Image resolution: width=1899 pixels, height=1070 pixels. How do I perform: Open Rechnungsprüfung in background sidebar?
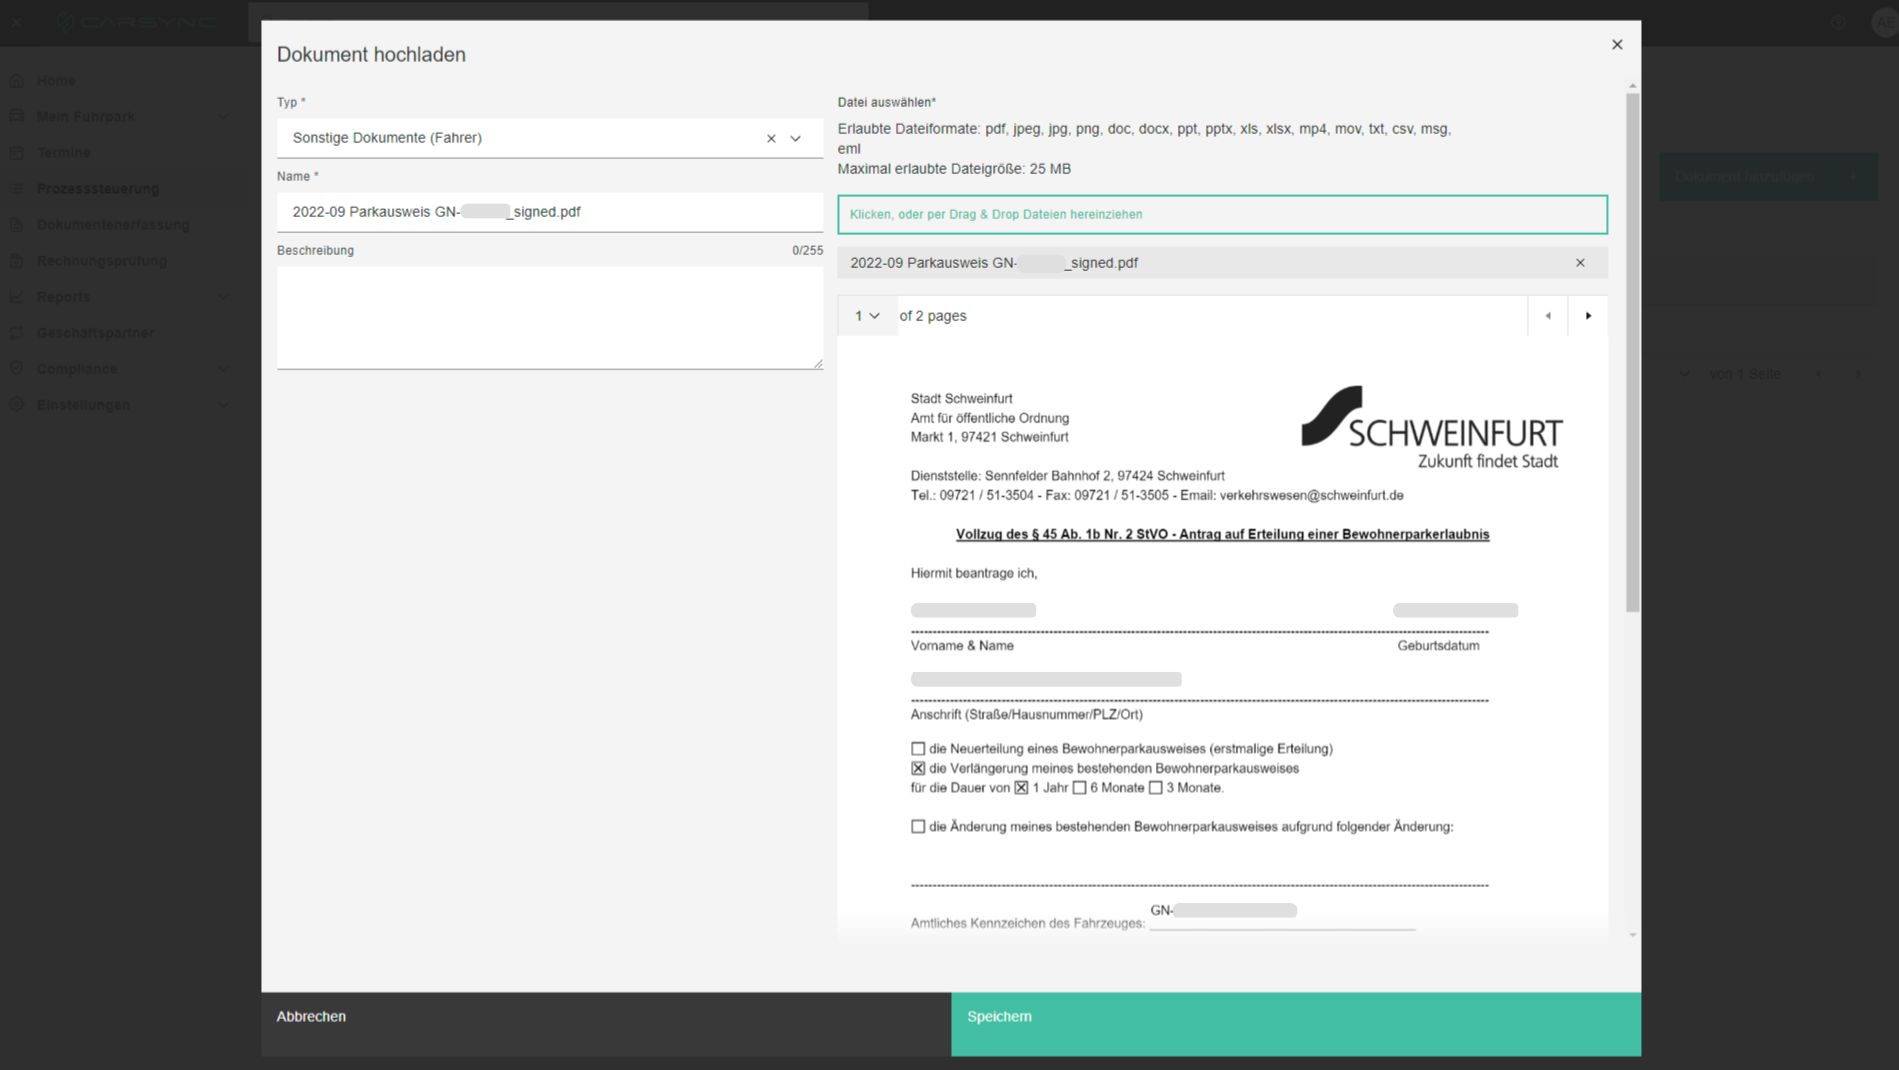tap(102, 260)
